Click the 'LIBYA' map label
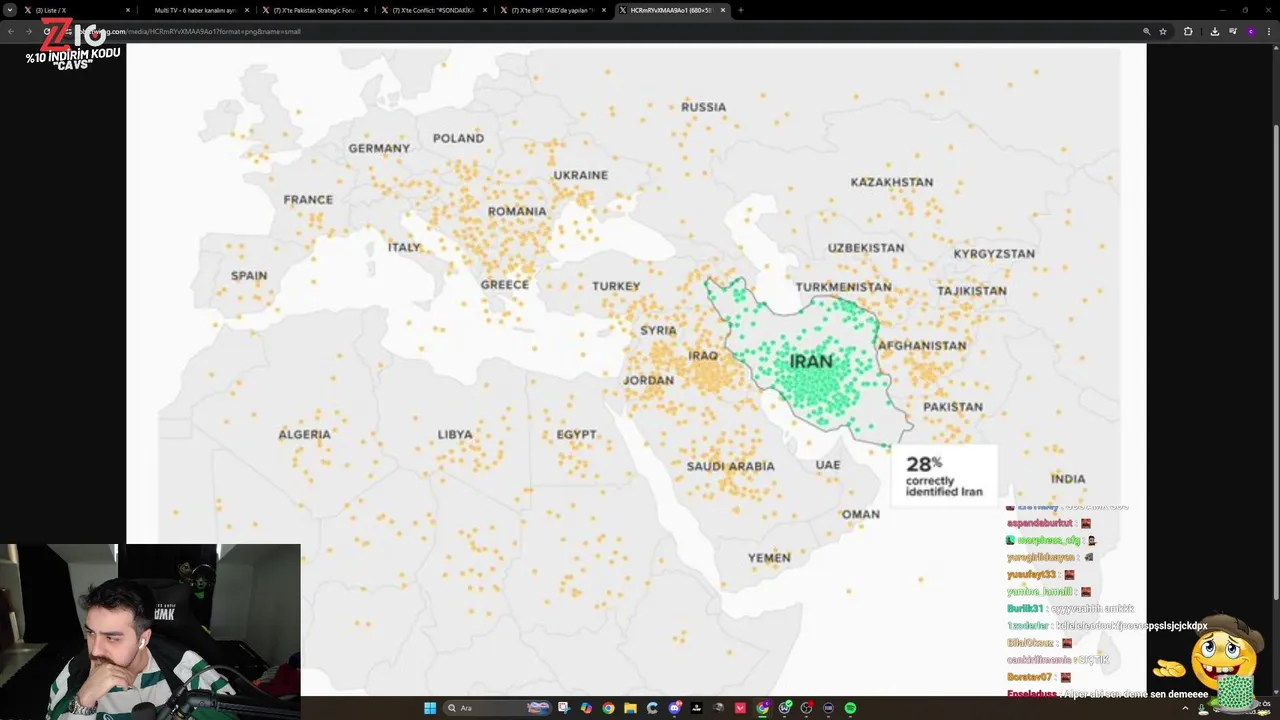Screen dimensions: 1280x720 (455, 434)
